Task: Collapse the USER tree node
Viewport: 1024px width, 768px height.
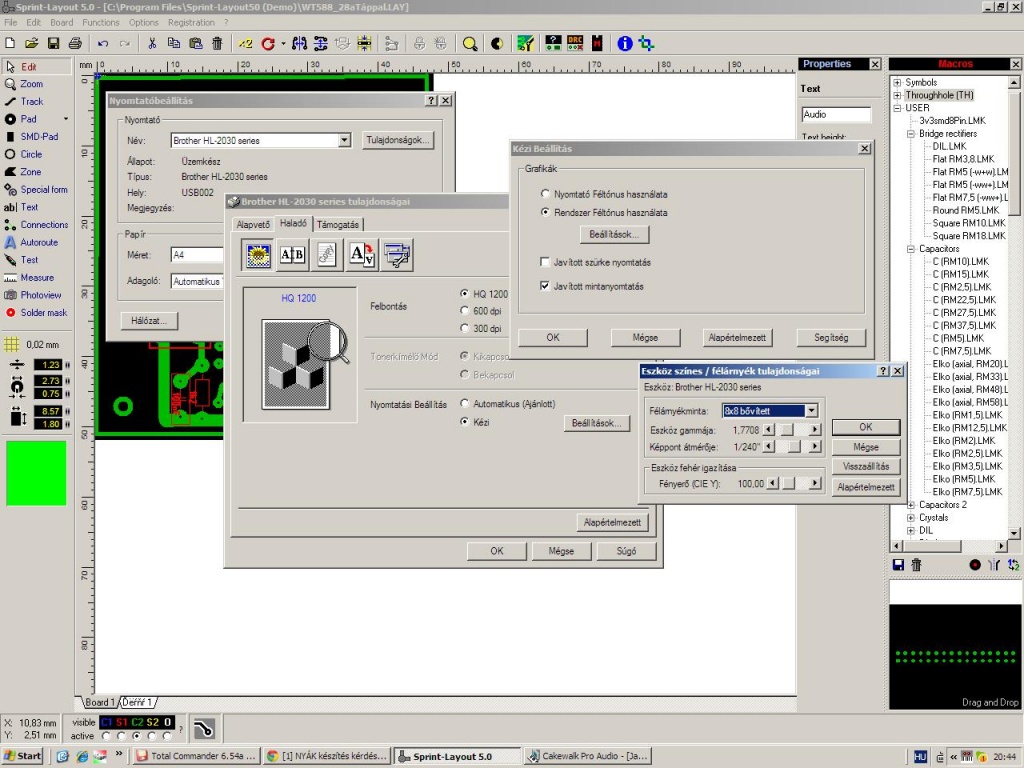Action: 897,108
